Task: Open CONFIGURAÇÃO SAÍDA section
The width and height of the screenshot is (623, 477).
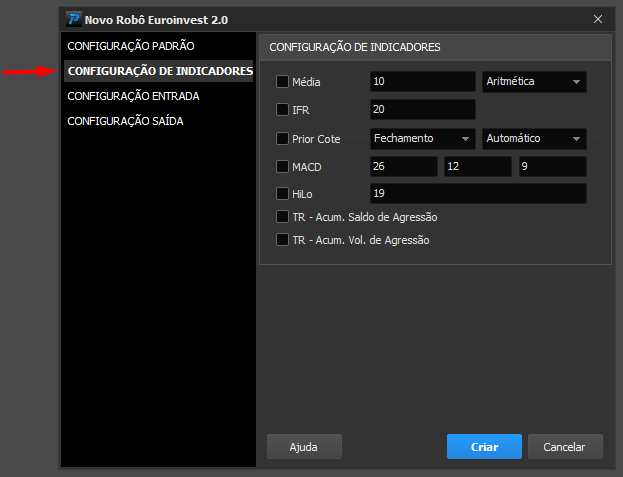Action: point(125,121)
